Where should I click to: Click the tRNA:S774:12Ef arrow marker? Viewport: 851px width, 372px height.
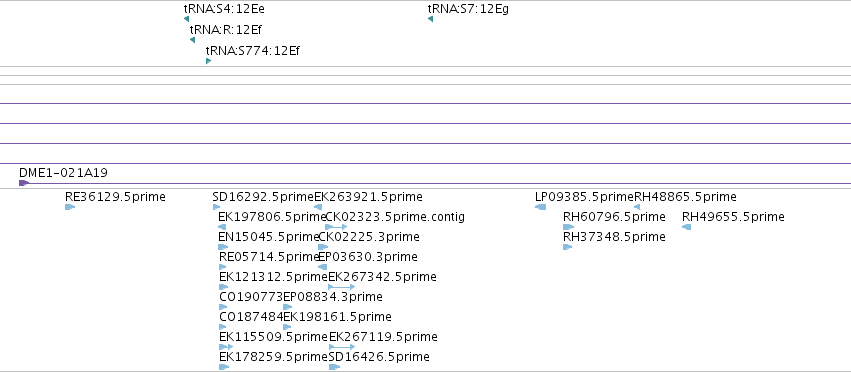point(208,61)
